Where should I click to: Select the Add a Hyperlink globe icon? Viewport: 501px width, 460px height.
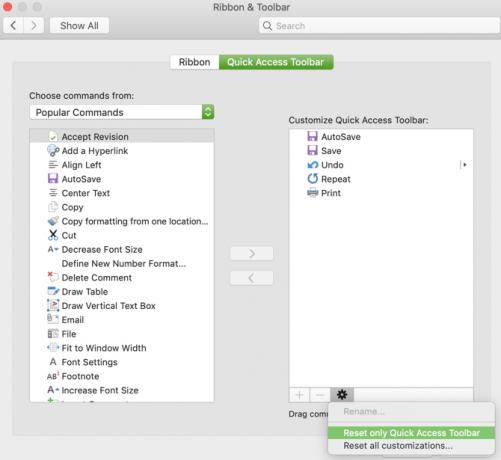pos(53,151)
